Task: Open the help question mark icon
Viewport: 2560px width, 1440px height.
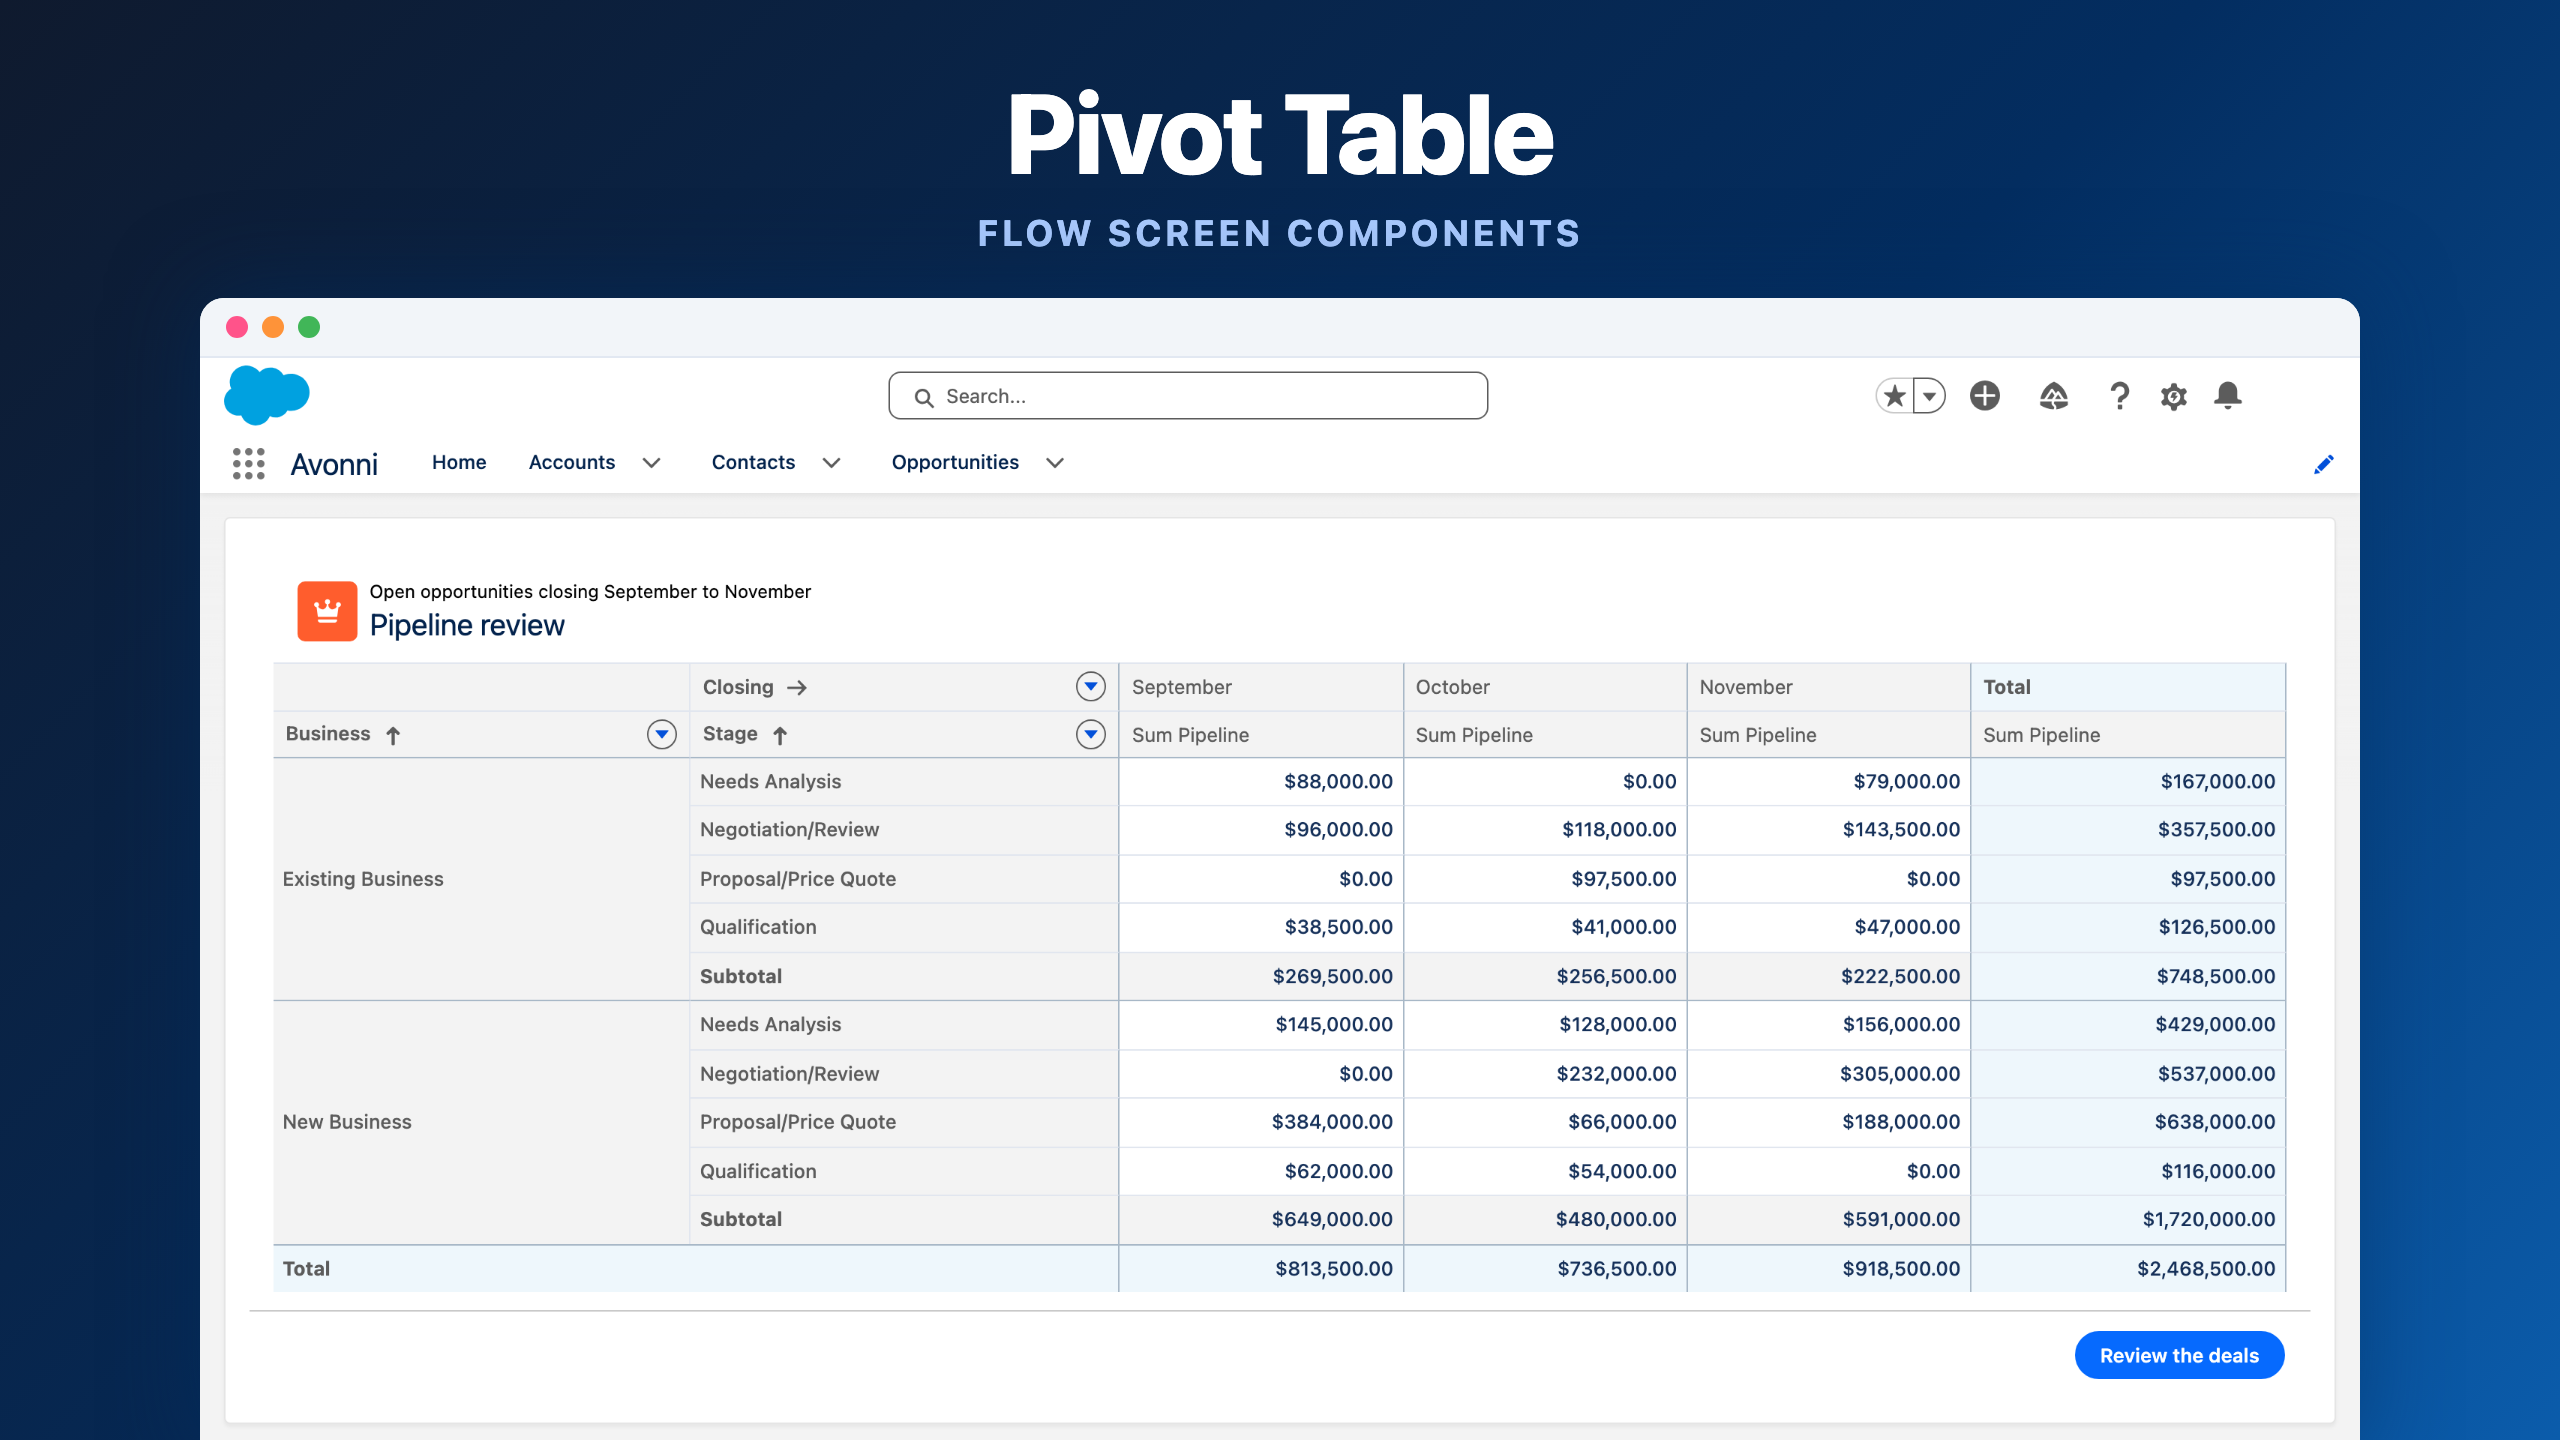Action: [2119, 396]
